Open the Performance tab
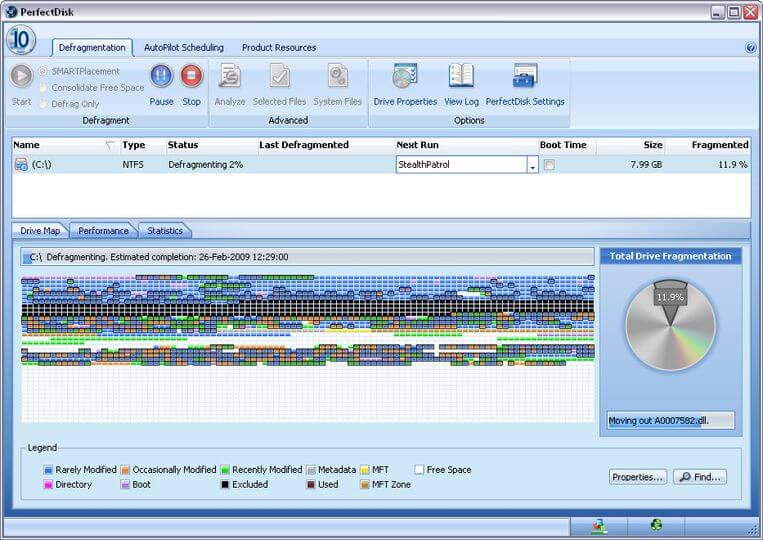The width and height of the screenshot is (763, 540). click(104, 230)
